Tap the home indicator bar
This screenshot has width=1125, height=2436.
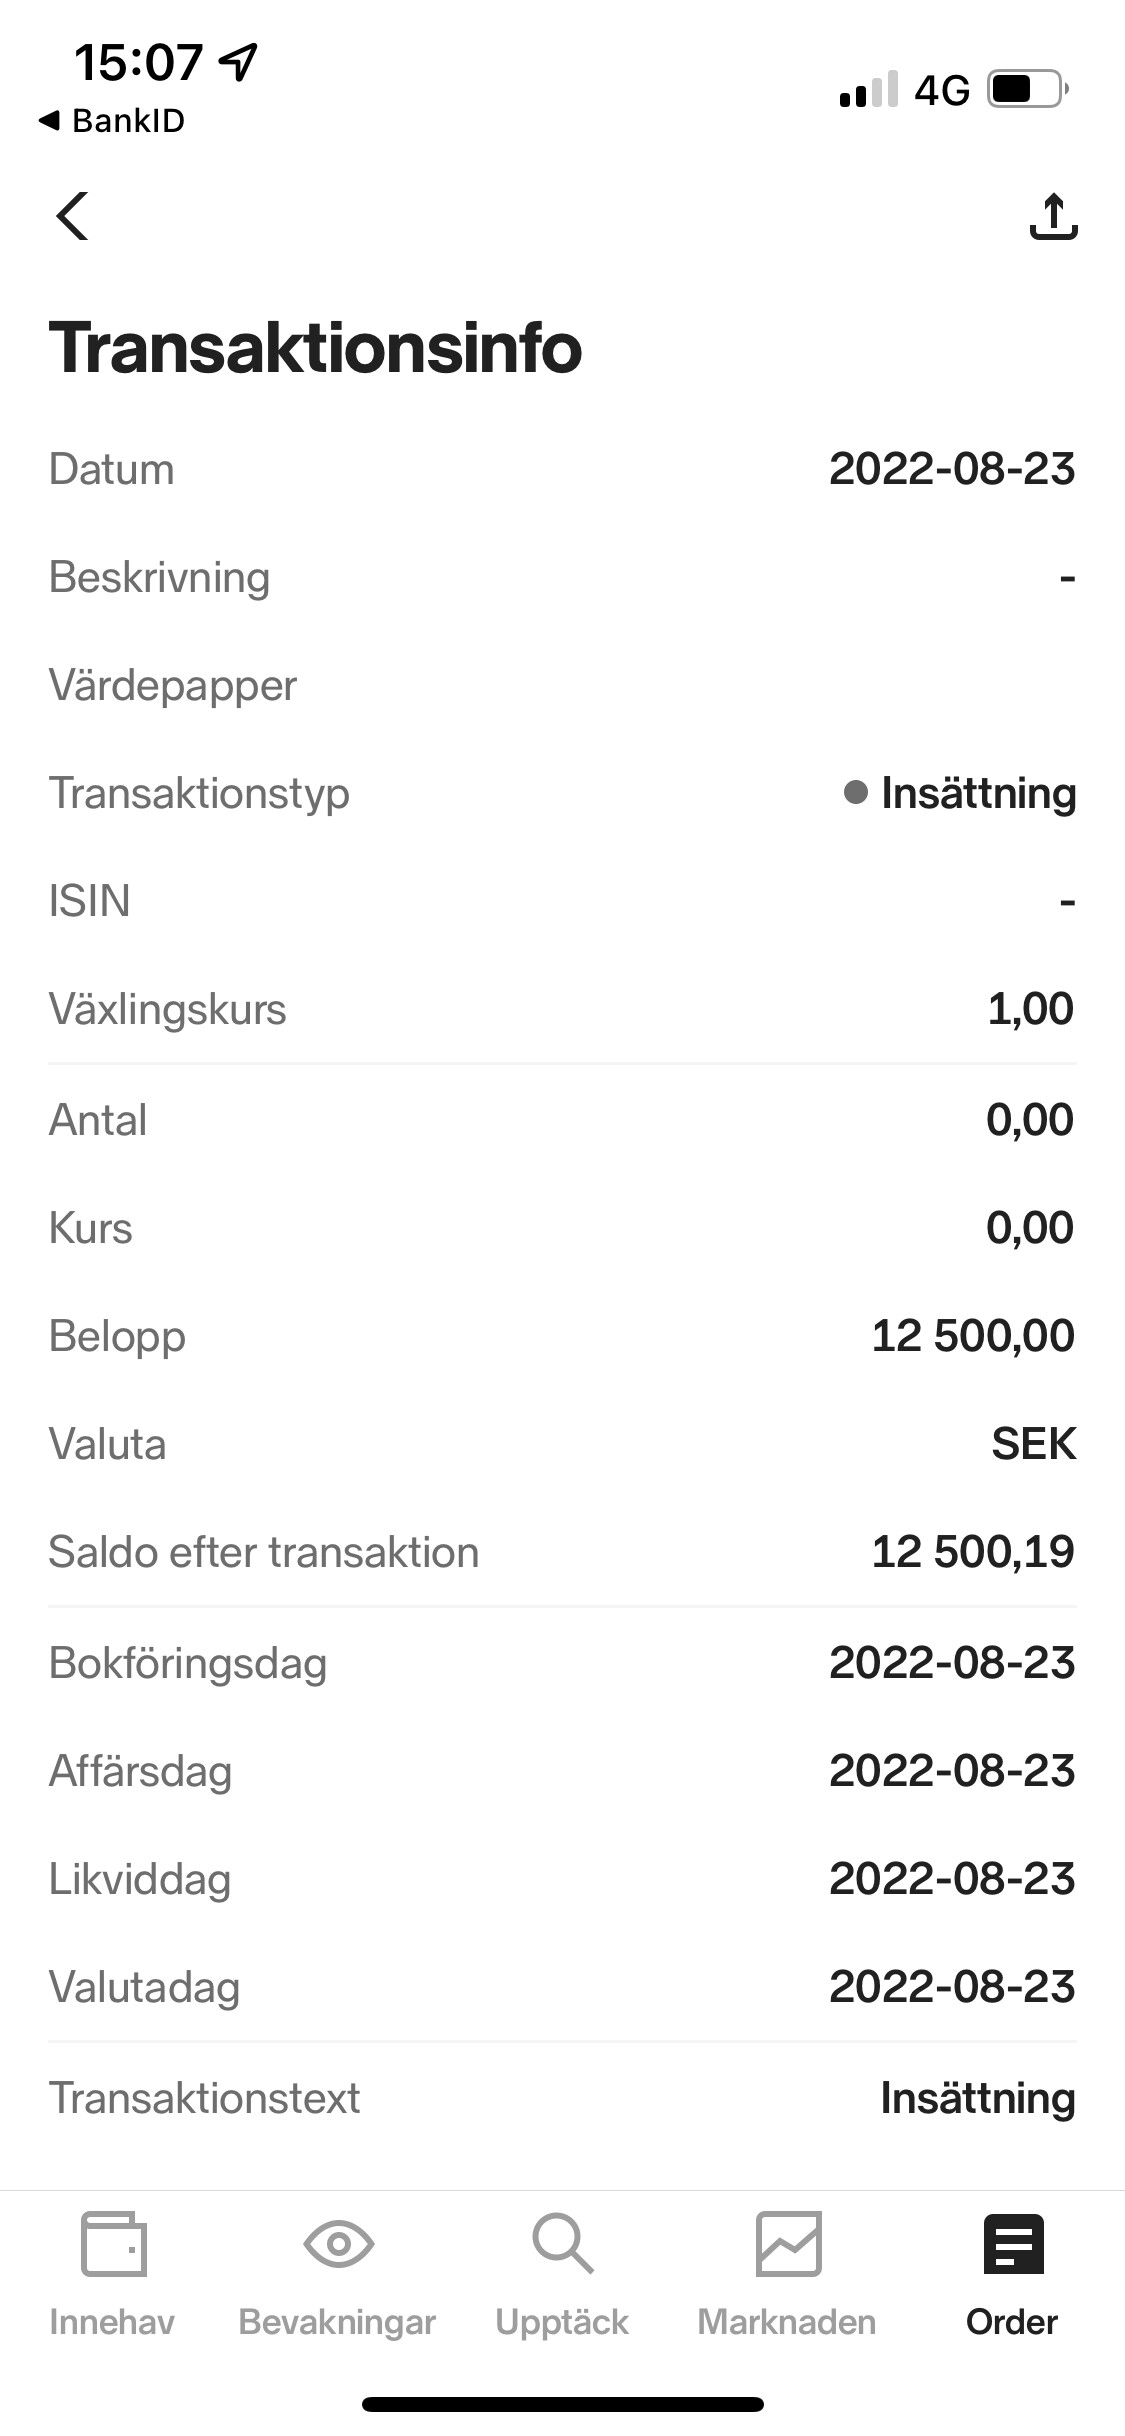562,2404
